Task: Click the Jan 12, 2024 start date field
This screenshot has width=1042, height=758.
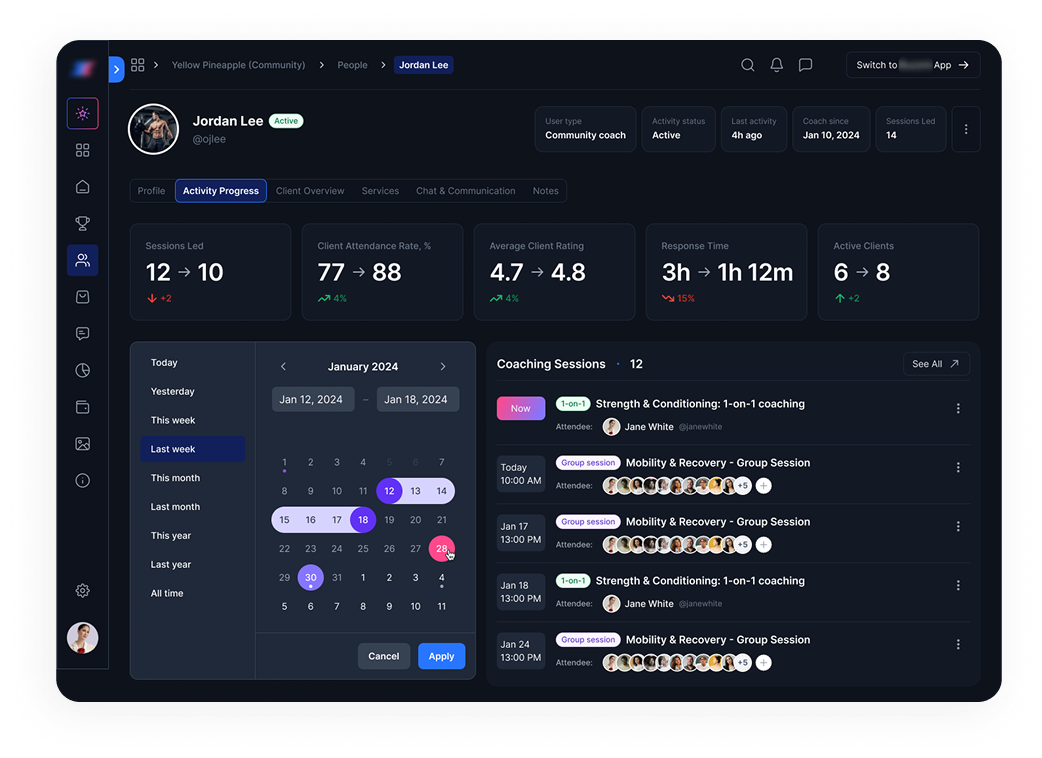Action: (312, 399)
